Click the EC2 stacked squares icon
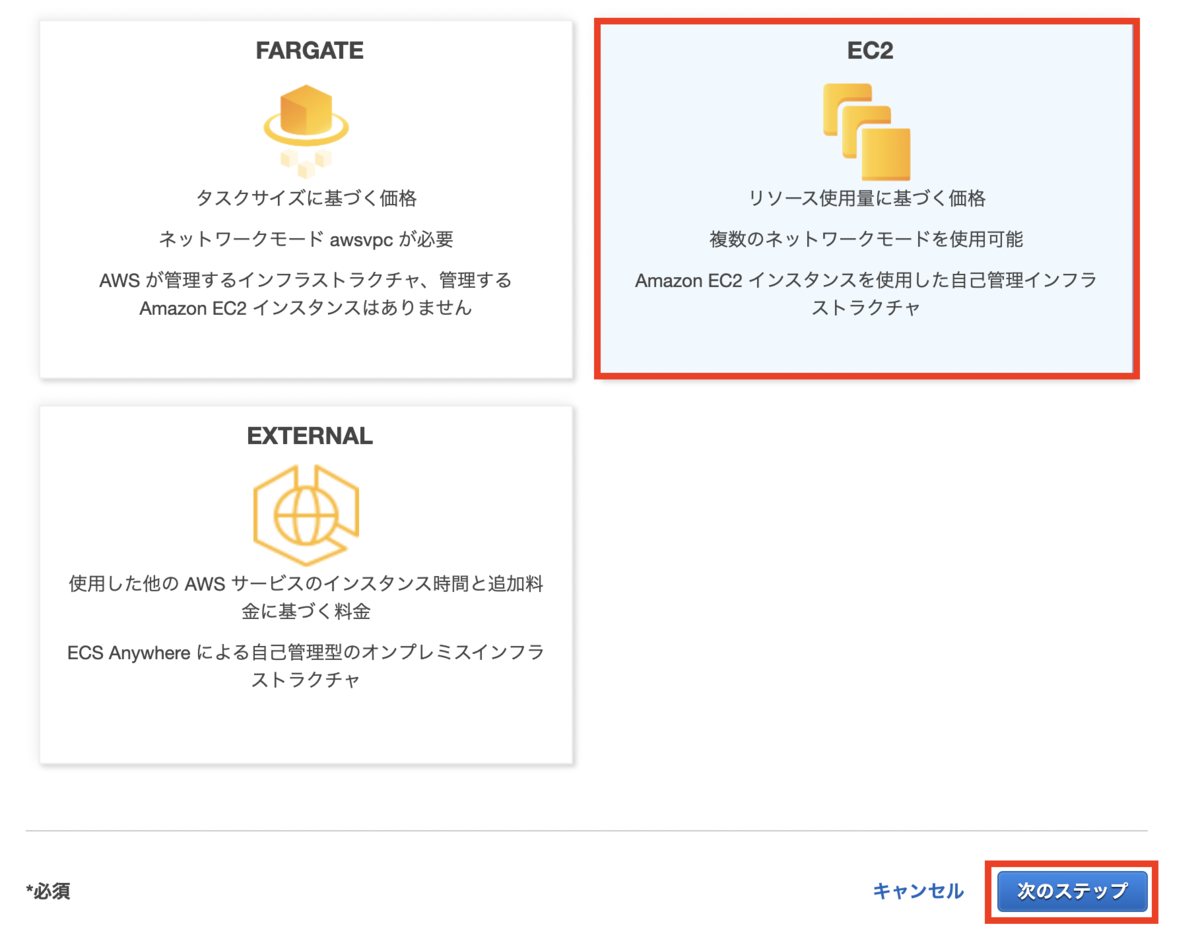 [x=866, y=132]
